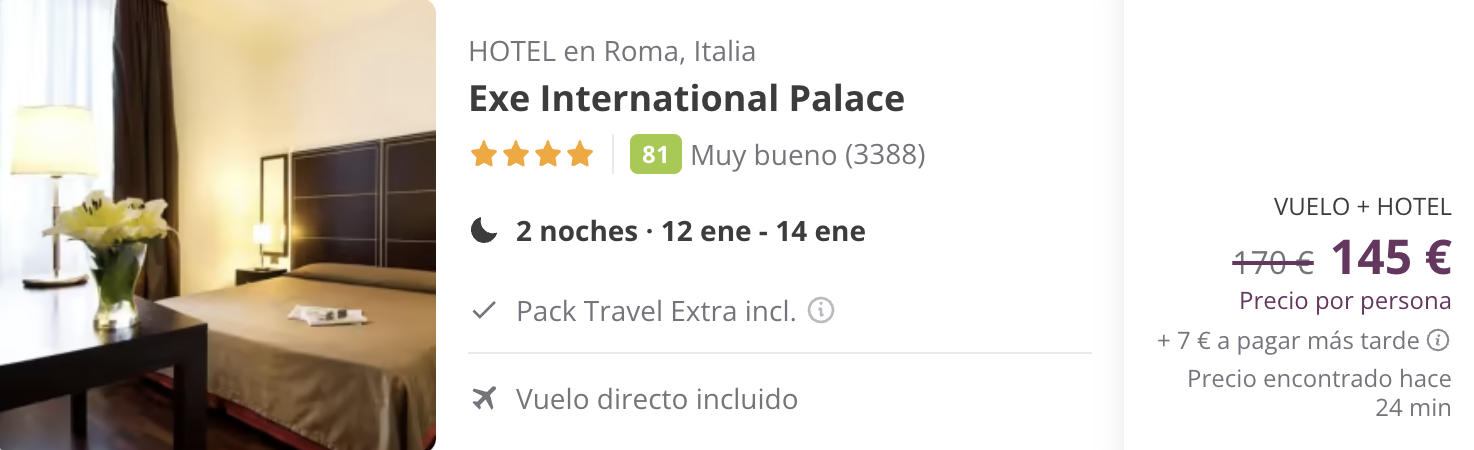The height and width of the screenshot is (450, 1474).
Task: Click the checkmark beside Pack Travel Extra
Action: click(484, 311)
